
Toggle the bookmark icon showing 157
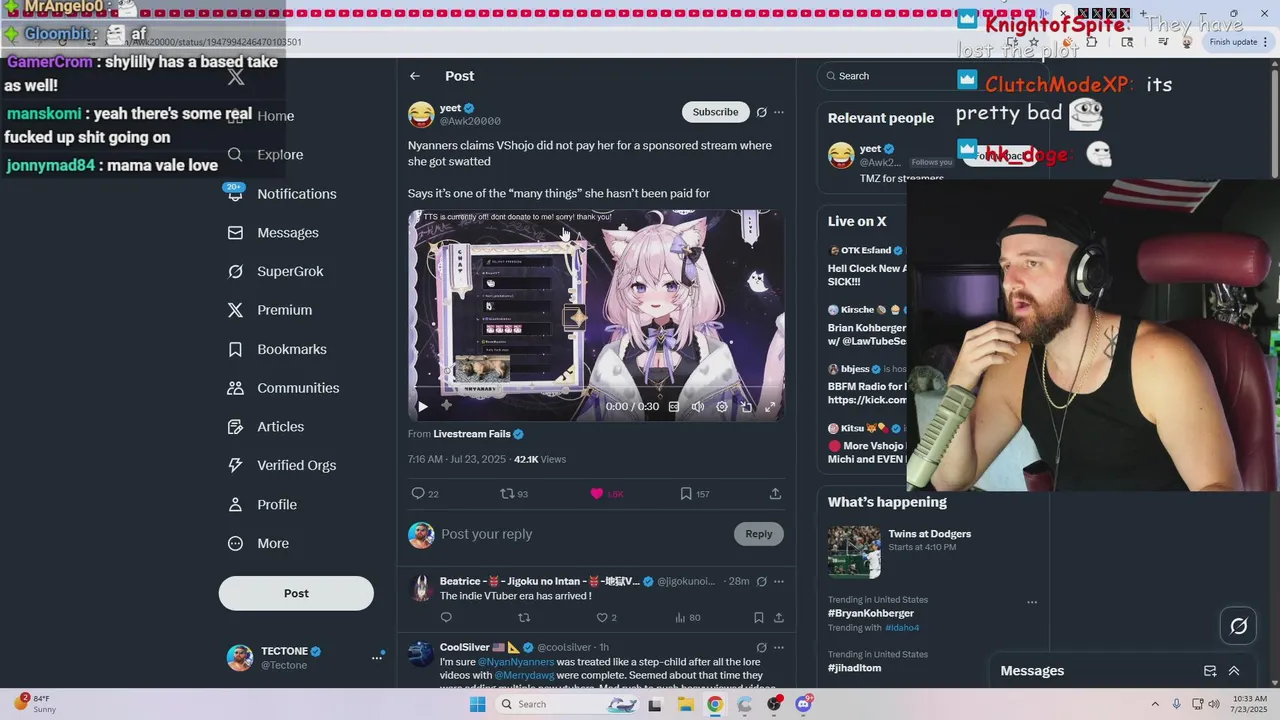[x=686, y=494]
